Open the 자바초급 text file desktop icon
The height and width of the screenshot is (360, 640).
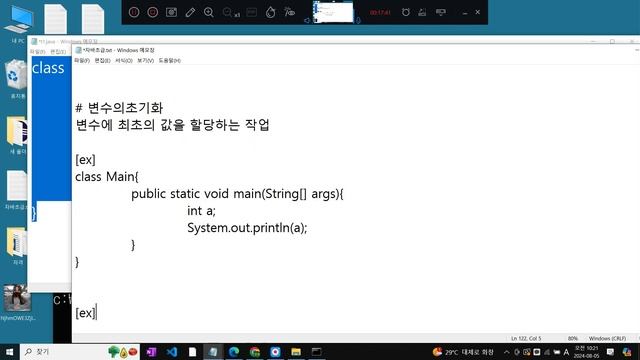[x=16, y=190]
